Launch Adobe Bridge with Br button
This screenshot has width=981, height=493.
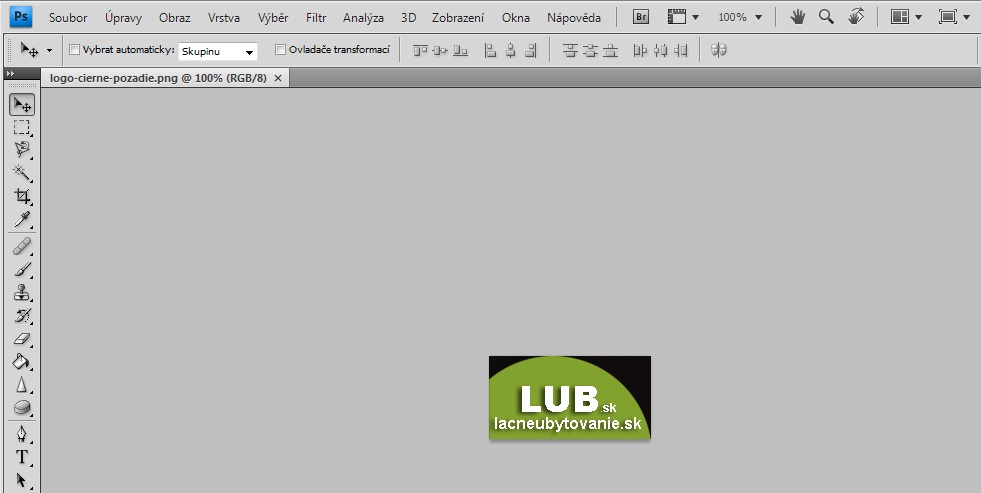[x=641, y=17]
